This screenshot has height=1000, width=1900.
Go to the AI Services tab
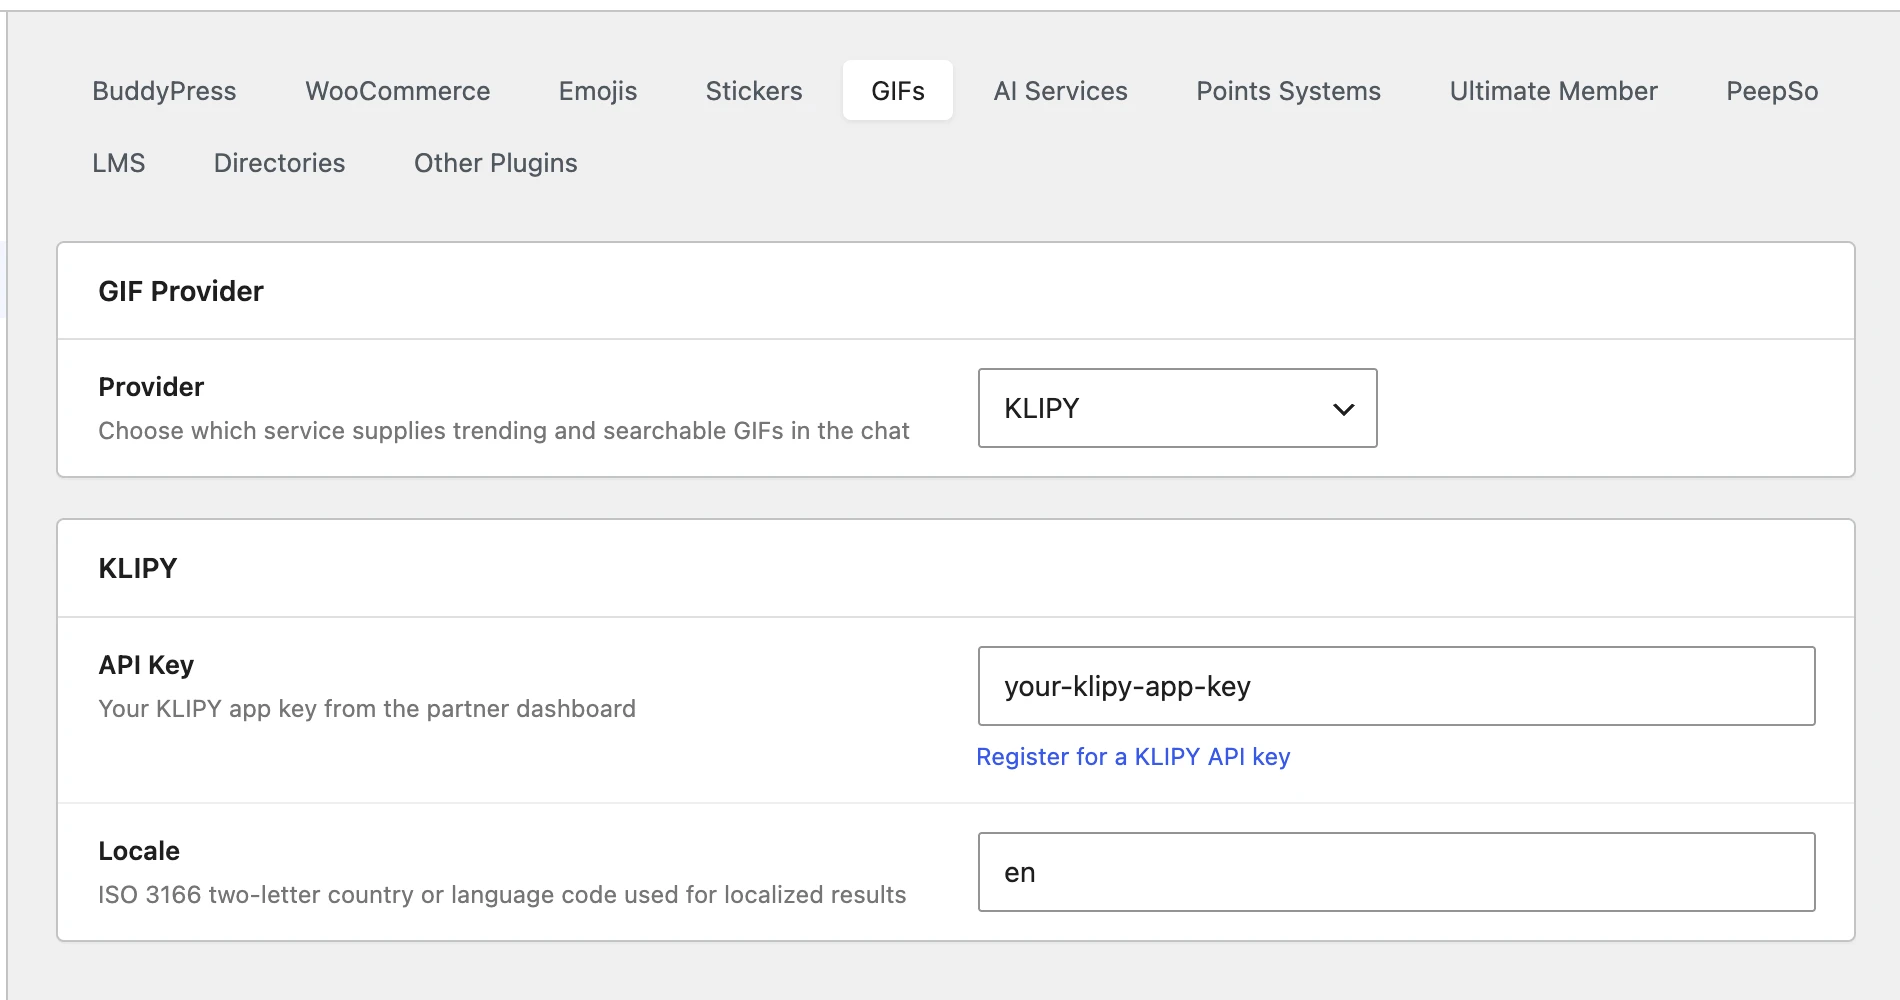pos(1060,91)
